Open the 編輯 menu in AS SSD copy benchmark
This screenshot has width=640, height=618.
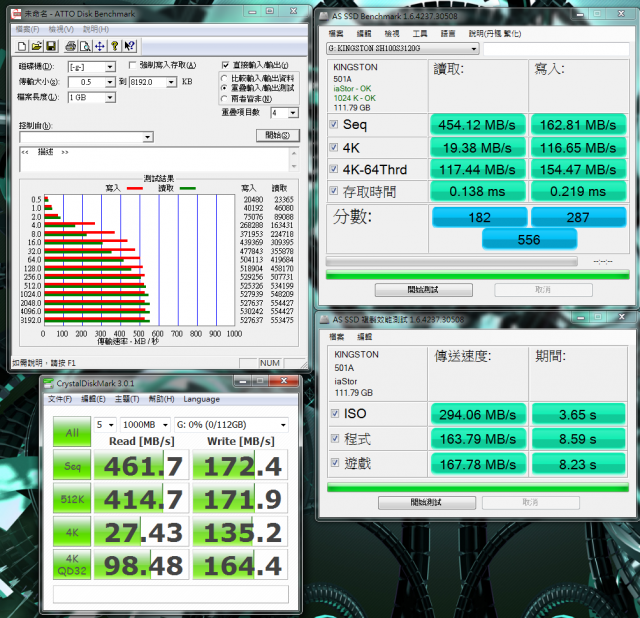(x=364, y=336)
